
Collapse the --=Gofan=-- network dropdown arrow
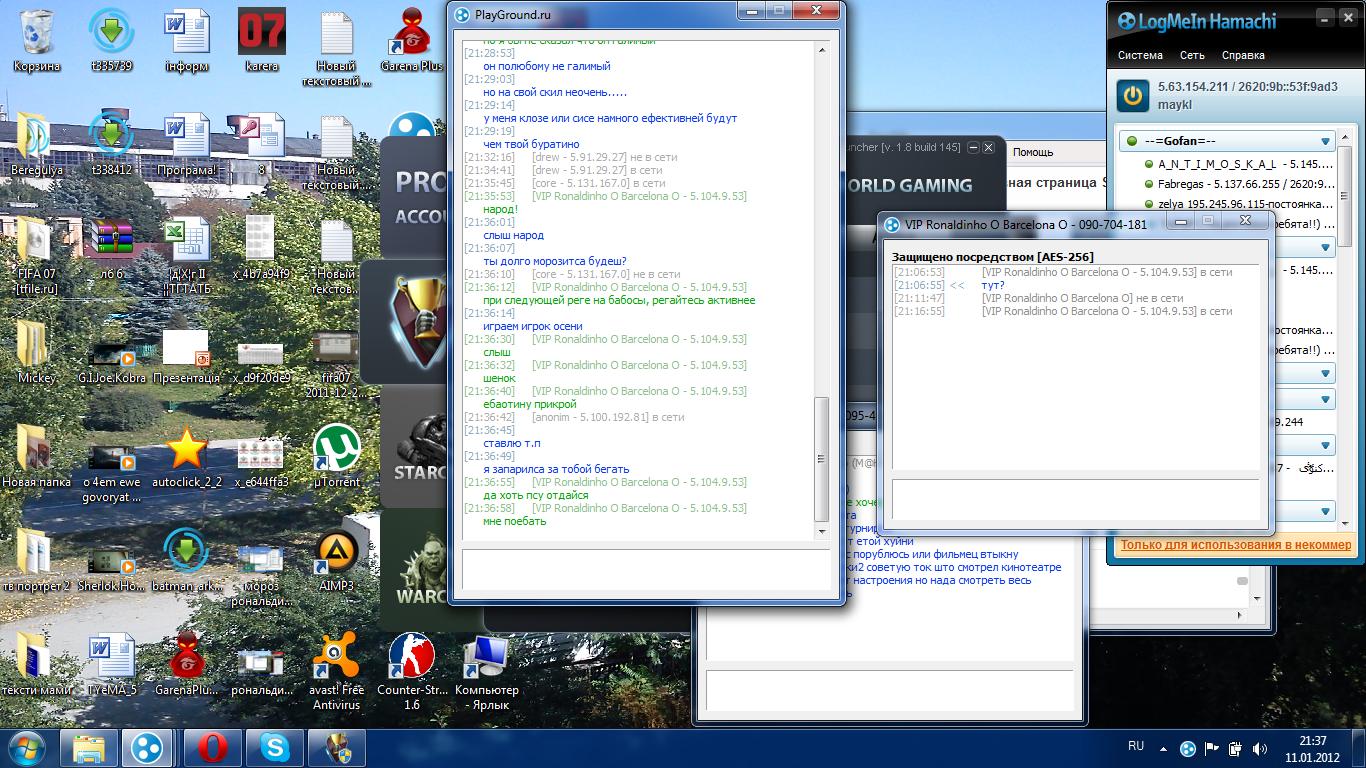pyautogui.click(x=1326, y=141)
